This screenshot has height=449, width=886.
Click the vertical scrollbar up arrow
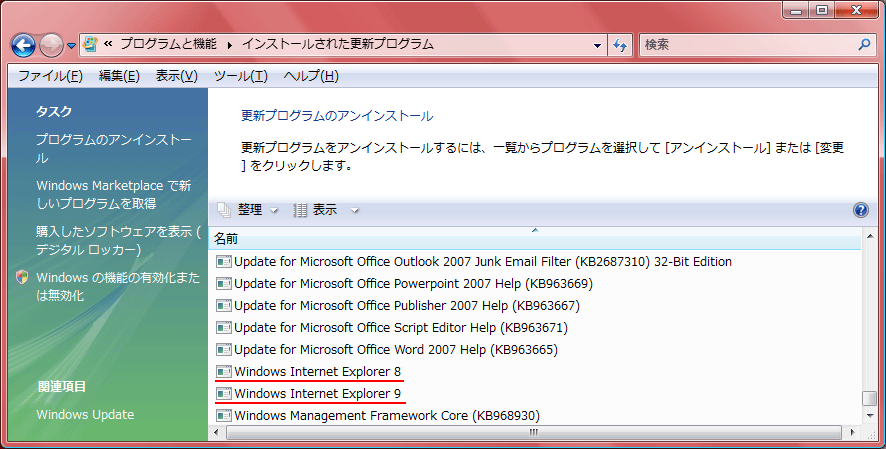870,236
